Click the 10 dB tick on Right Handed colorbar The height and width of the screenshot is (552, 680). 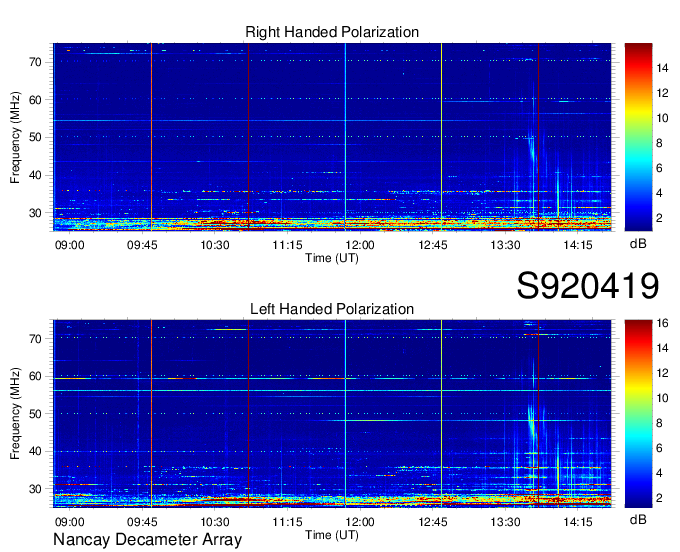(x=662, y=118)
